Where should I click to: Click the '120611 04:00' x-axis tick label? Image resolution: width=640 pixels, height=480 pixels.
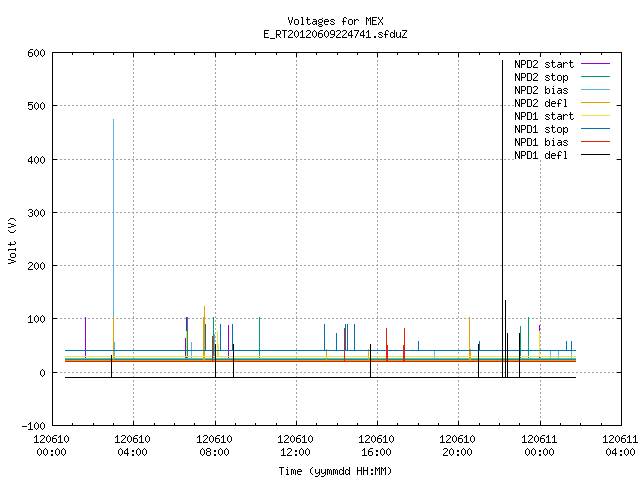pos(620,446)
